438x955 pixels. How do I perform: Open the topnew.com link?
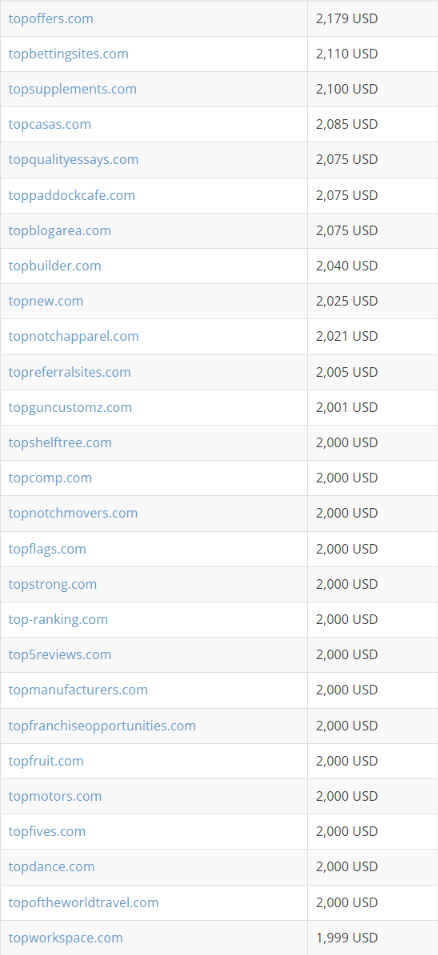tap(46, 301)
